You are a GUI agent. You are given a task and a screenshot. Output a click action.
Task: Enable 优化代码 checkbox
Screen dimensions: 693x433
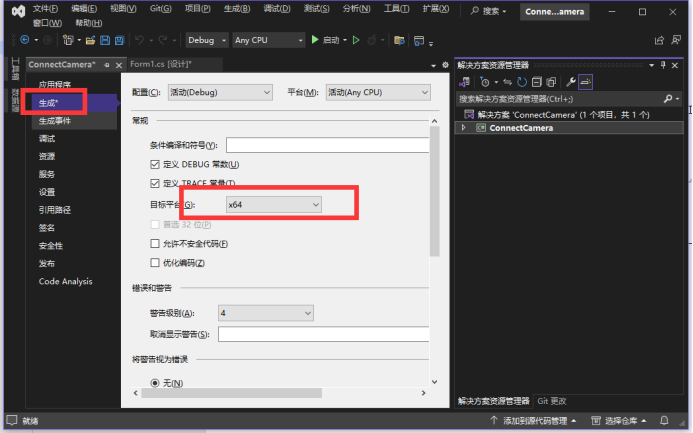tap(155, 263)
